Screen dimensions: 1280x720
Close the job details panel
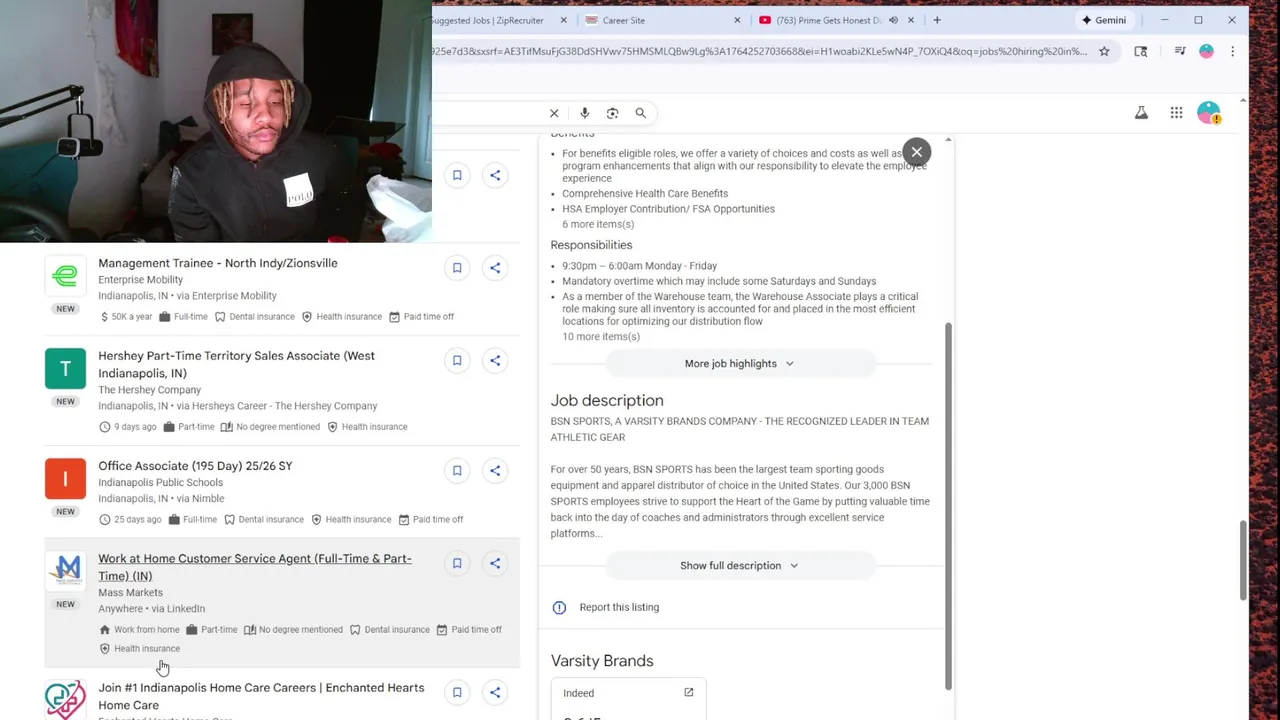pos(916,152)
